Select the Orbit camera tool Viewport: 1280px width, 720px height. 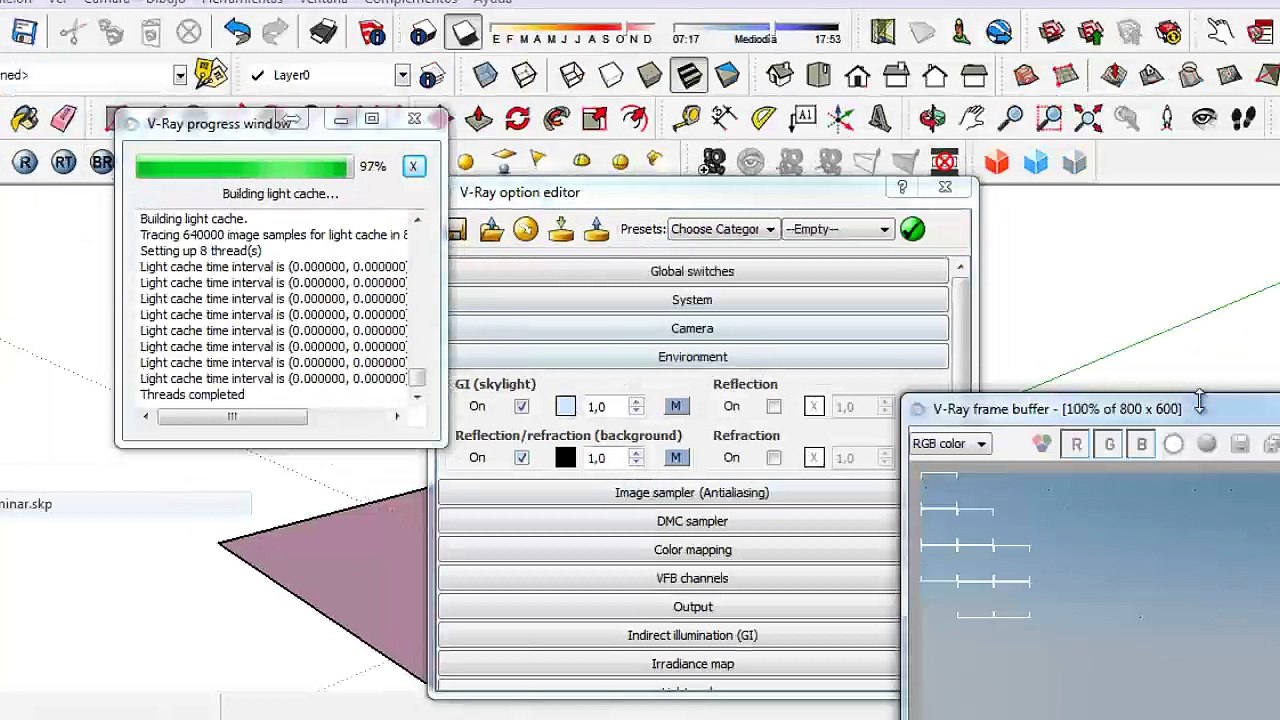932,119
